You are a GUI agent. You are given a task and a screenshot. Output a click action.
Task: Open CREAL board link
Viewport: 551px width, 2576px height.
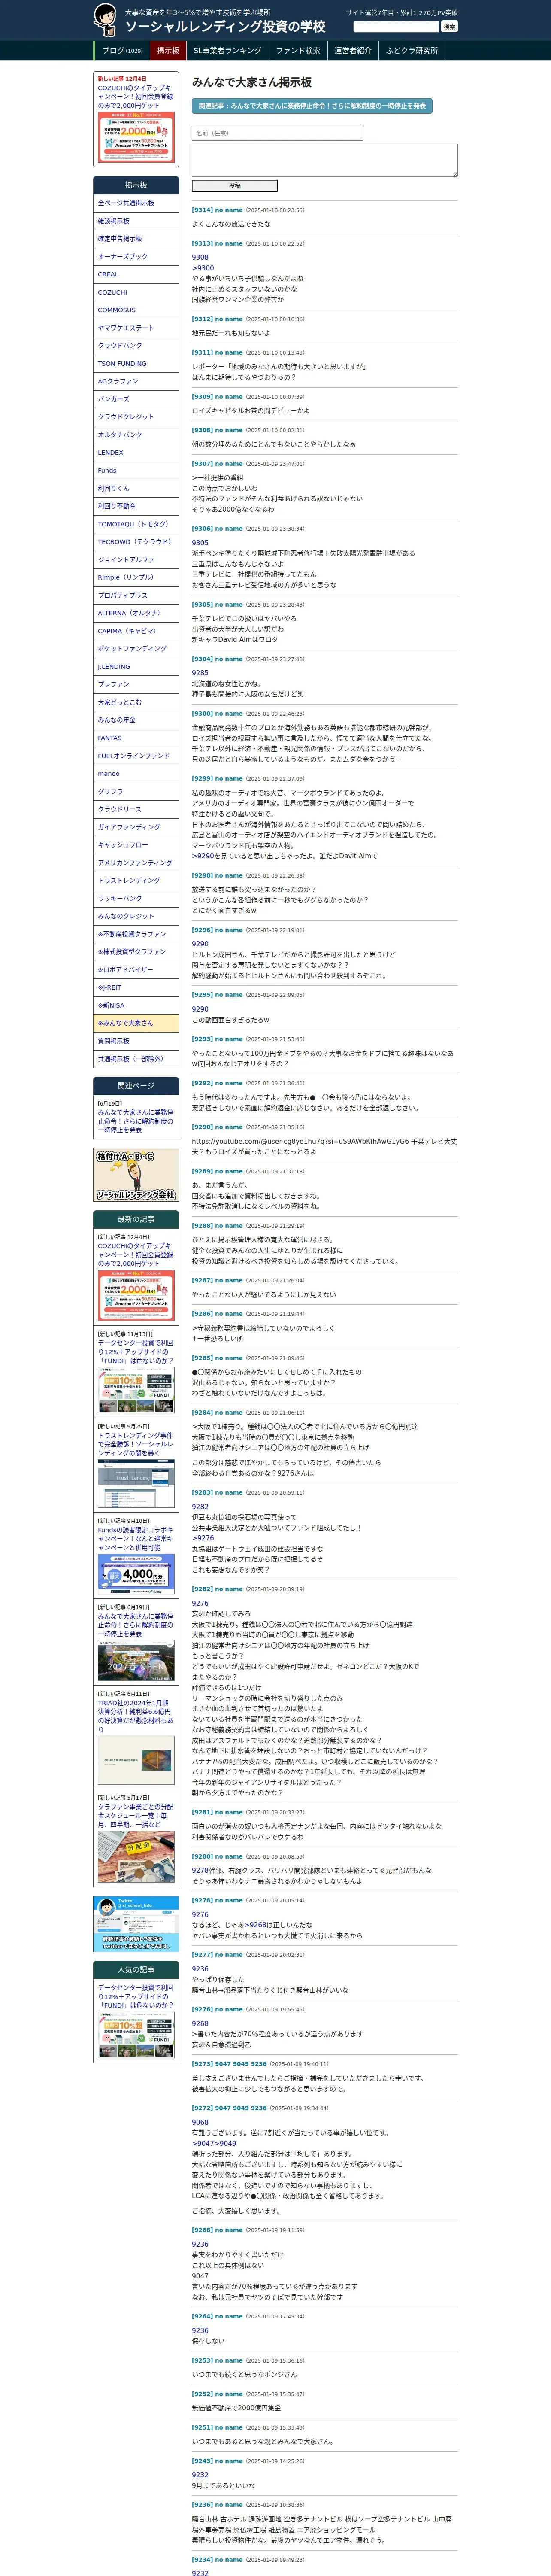[x=136, y=274]
